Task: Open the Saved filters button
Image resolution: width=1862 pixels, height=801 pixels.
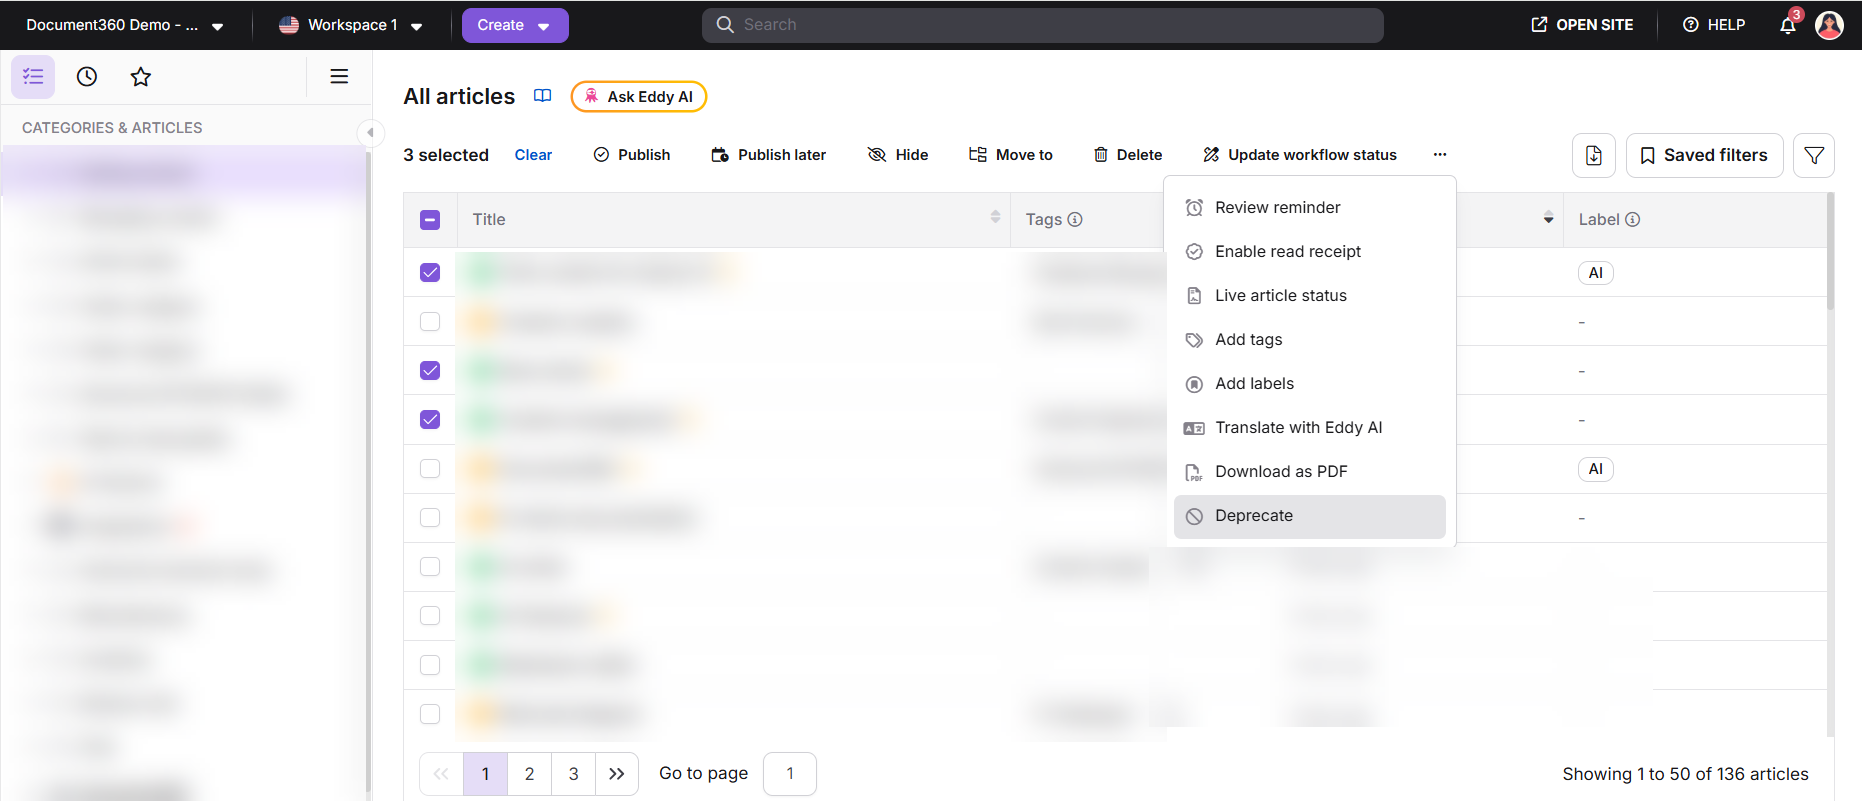Action: [1705, 155]
